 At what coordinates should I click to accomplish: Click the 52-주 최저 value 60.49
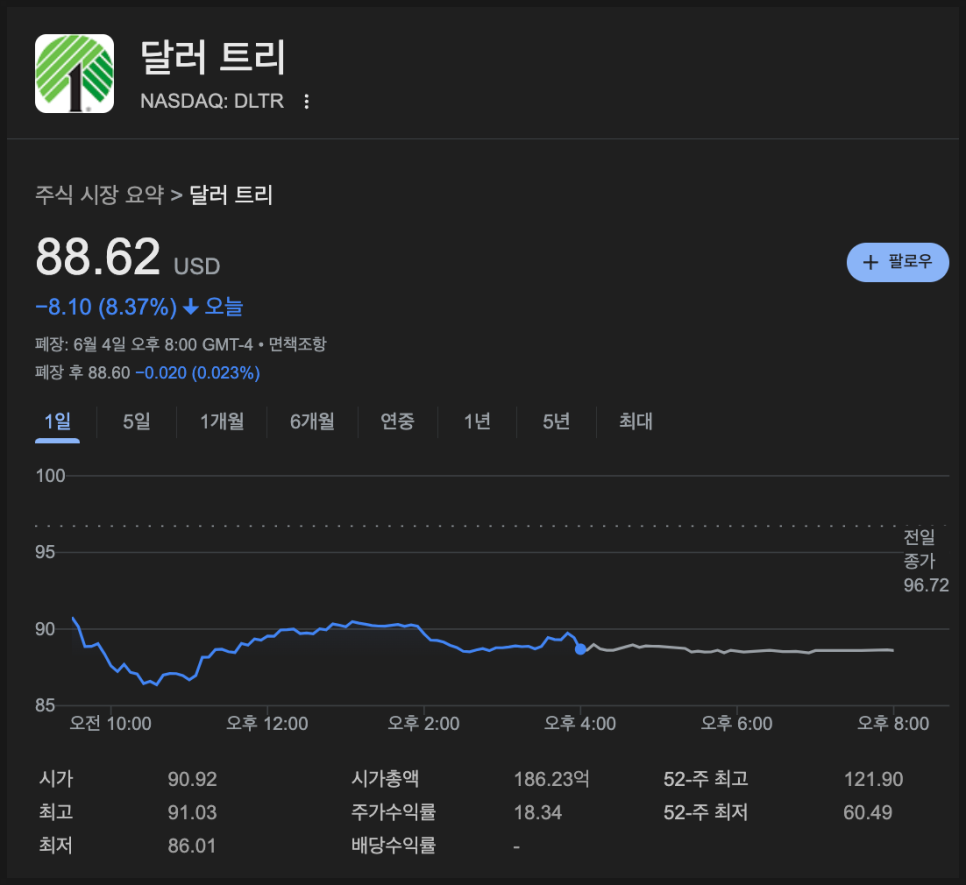click(867, 812)
